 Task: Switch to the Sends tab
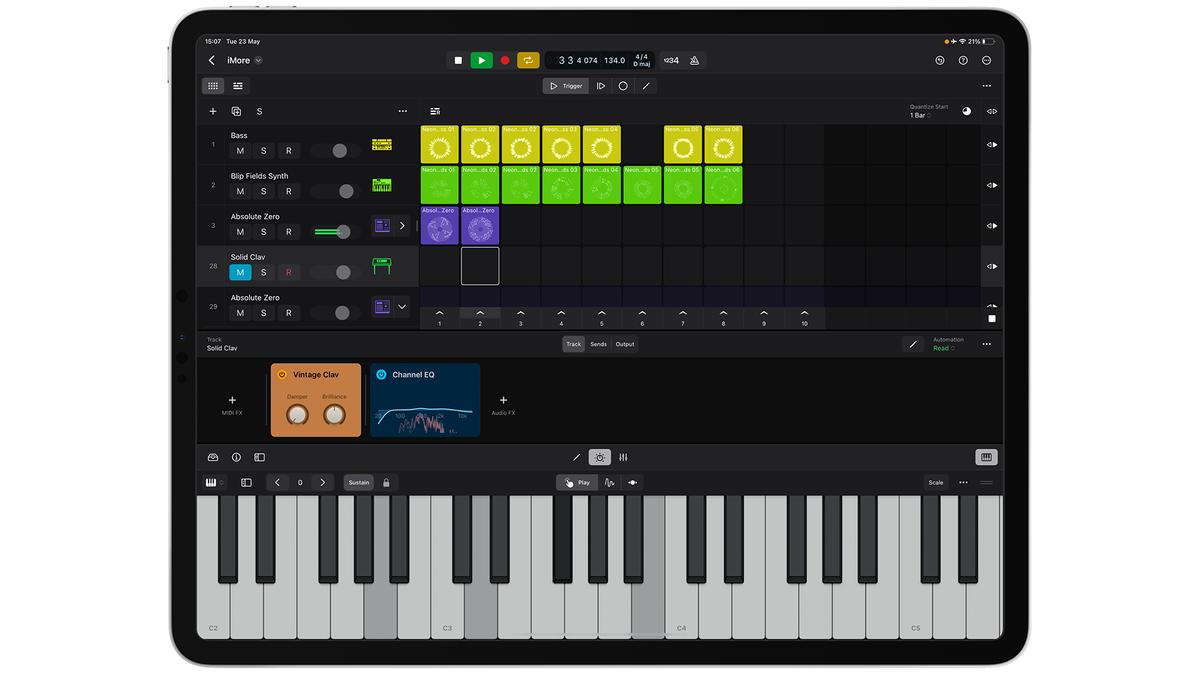pos(599,344)
